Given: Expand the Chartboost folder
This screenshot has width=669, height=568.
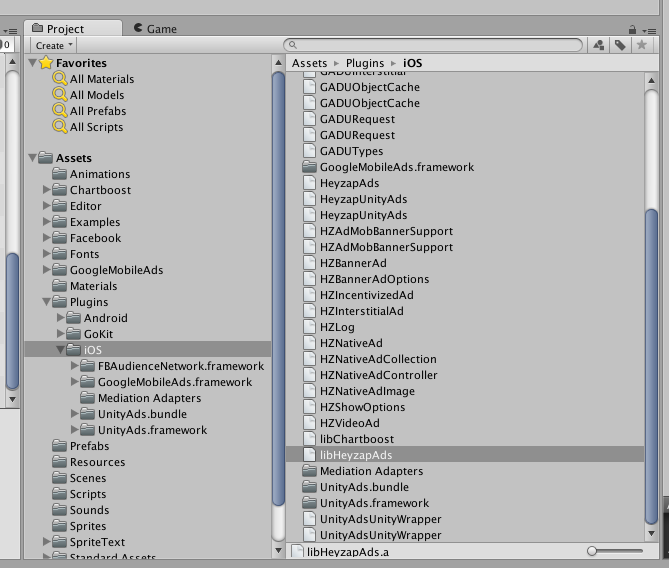Looking at the screenshot, I should click(x=47, y=190).
